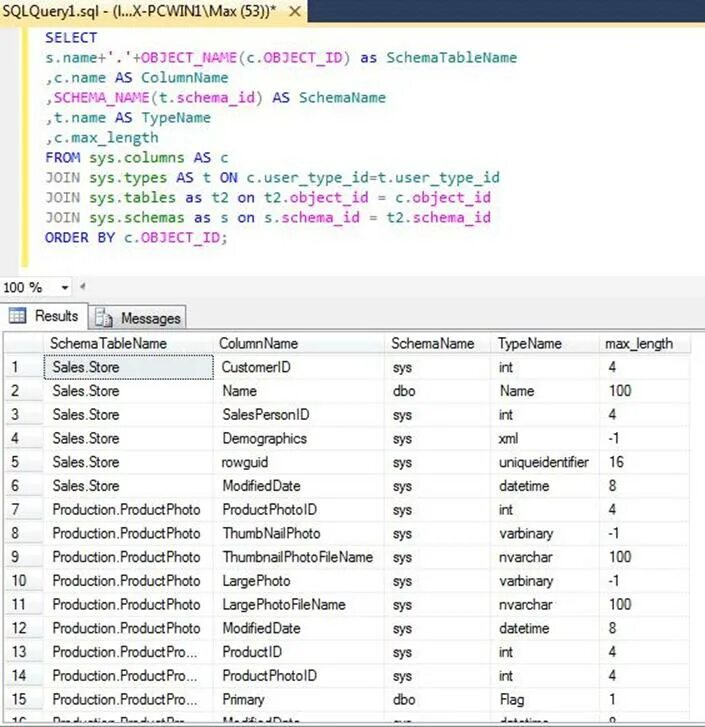The height and width of the screenshot is (727, 705).
Task: Close the SQLQuery1.sql tab
Action: point(295,12)
